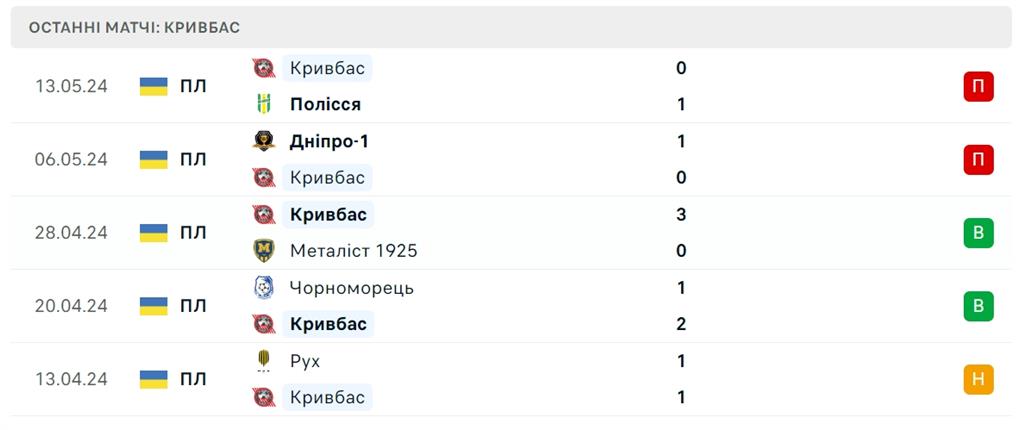Click Ukraine flag for 20.04.24 match

point(153,306)
